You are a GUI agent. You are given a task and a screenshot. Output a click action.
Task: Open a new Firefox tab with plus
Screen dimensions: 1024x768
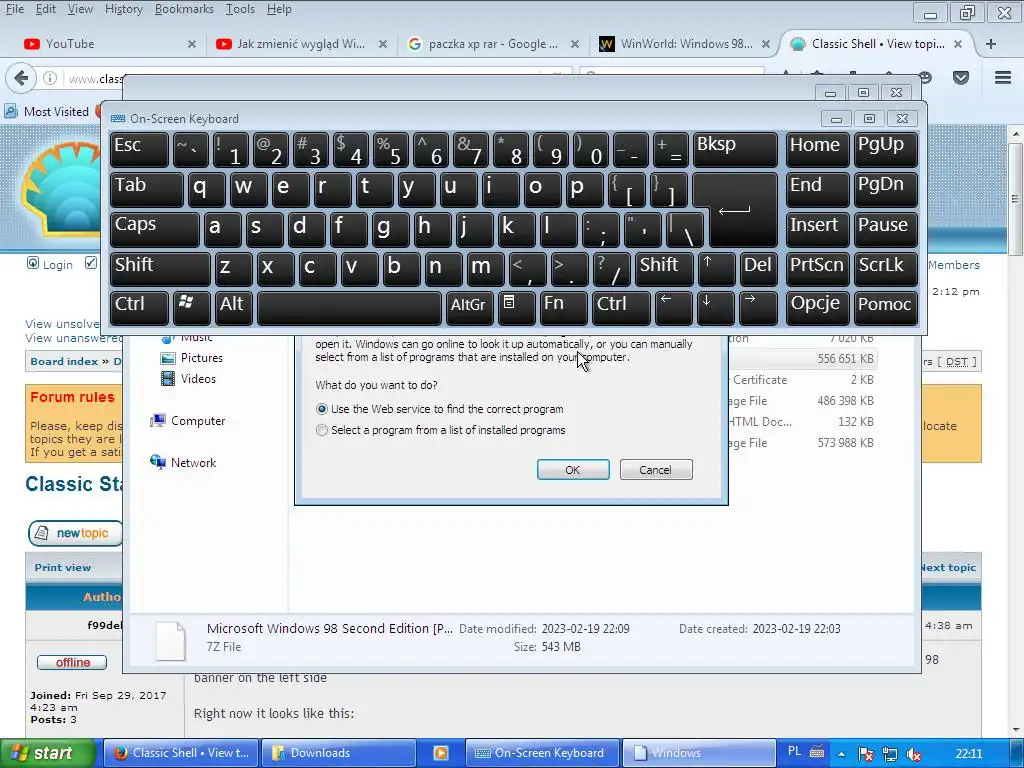coord(991,44)
